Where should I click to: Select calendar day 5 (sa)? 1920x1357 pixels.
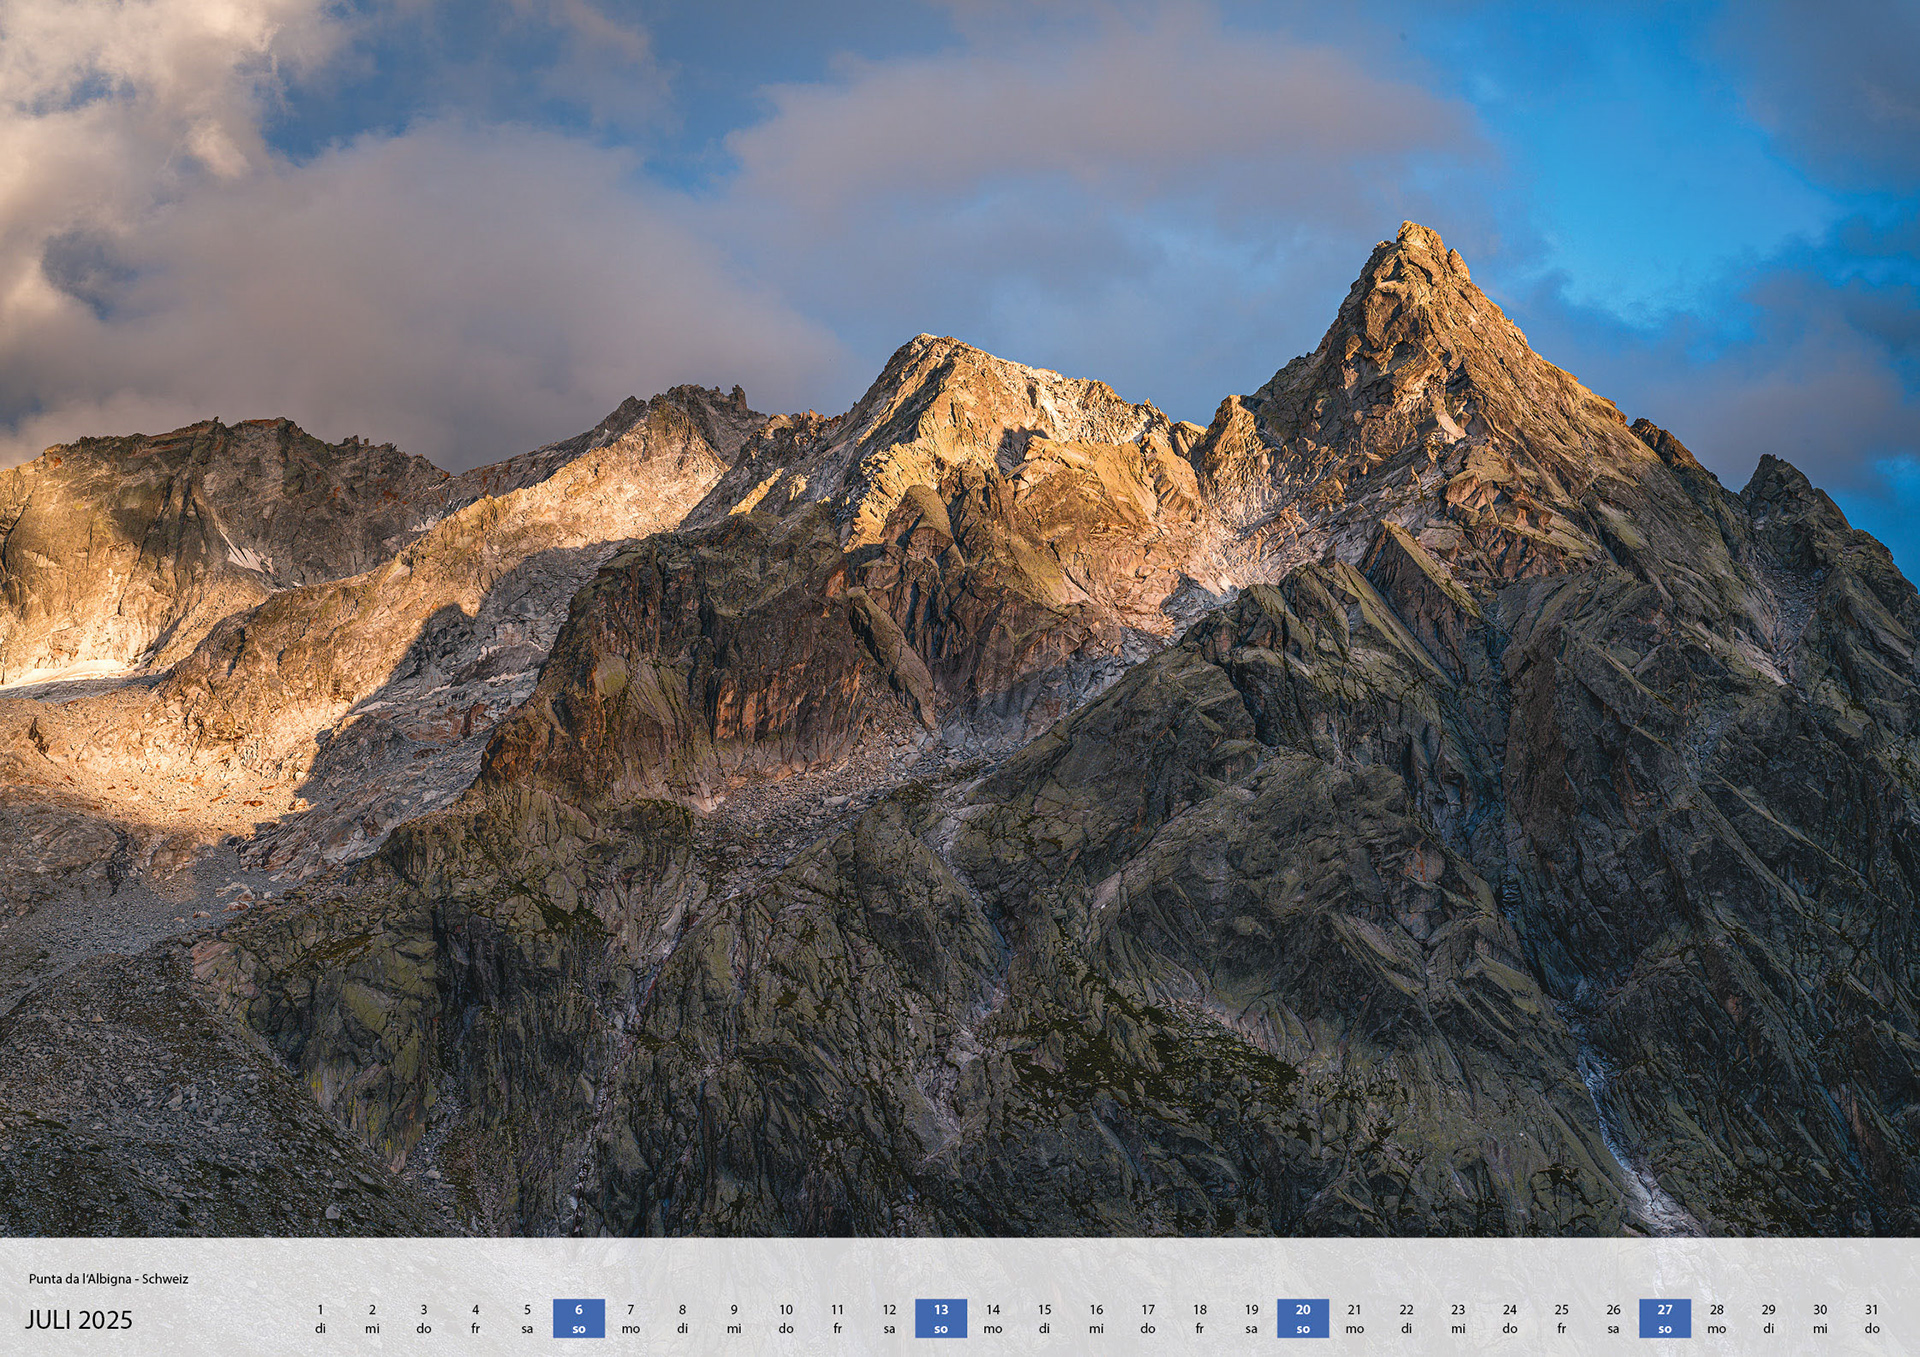tap(527, 1319)
